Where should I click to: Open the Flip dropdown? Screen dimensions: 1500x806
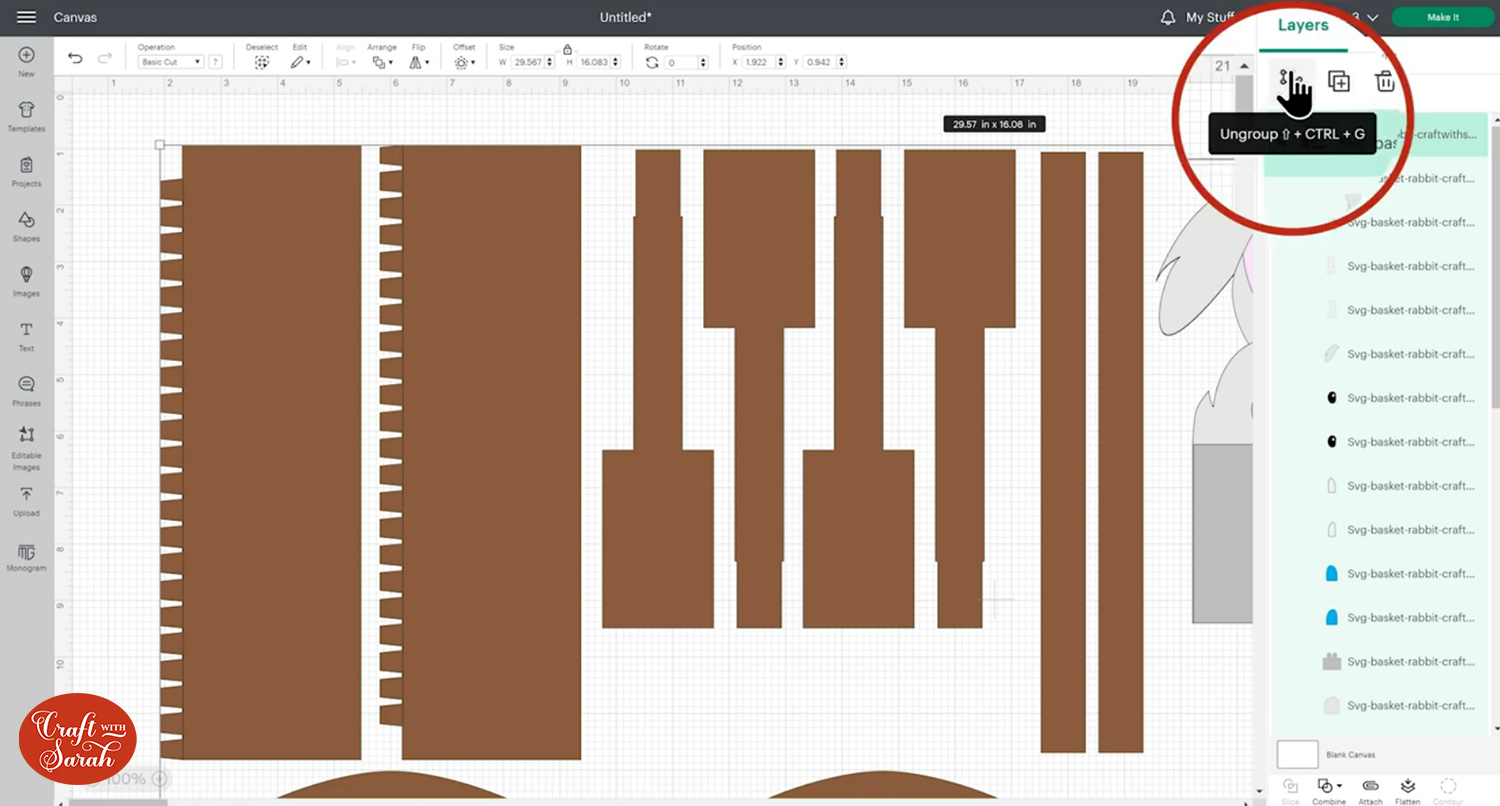pyautogui.click(x=421, y=62)
